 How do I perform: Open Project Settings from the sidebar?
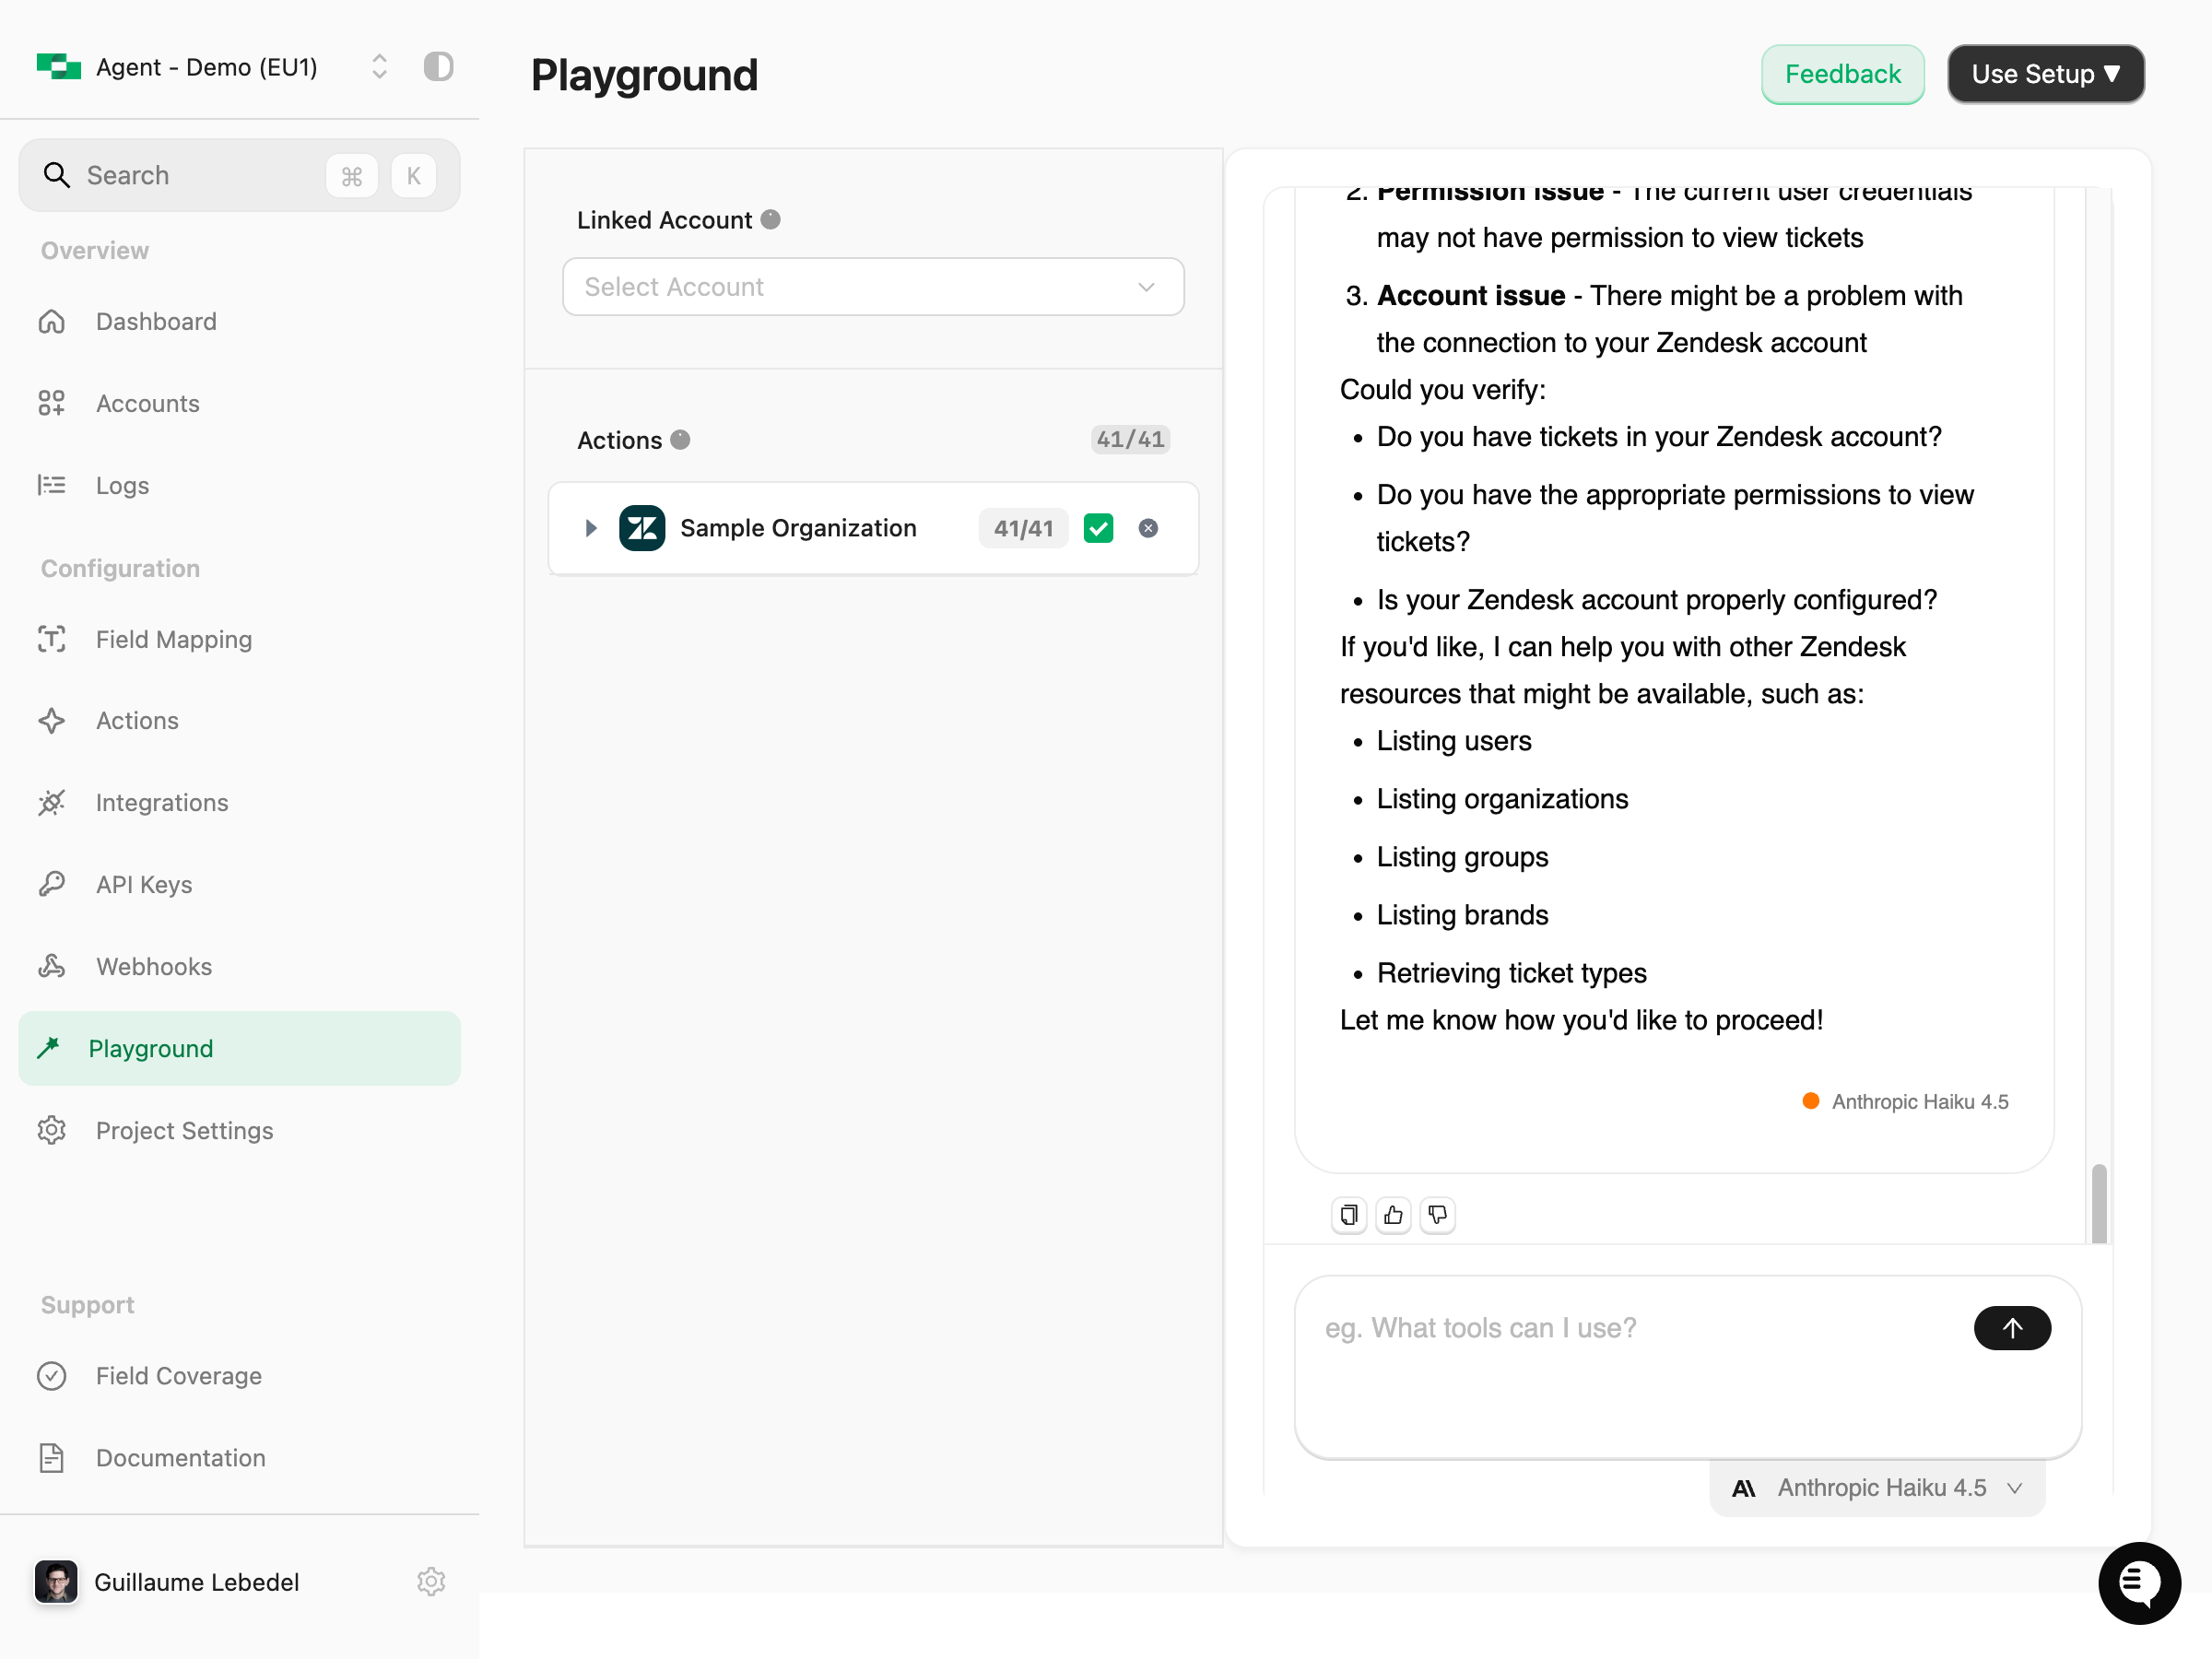[x=184, y=1130]
